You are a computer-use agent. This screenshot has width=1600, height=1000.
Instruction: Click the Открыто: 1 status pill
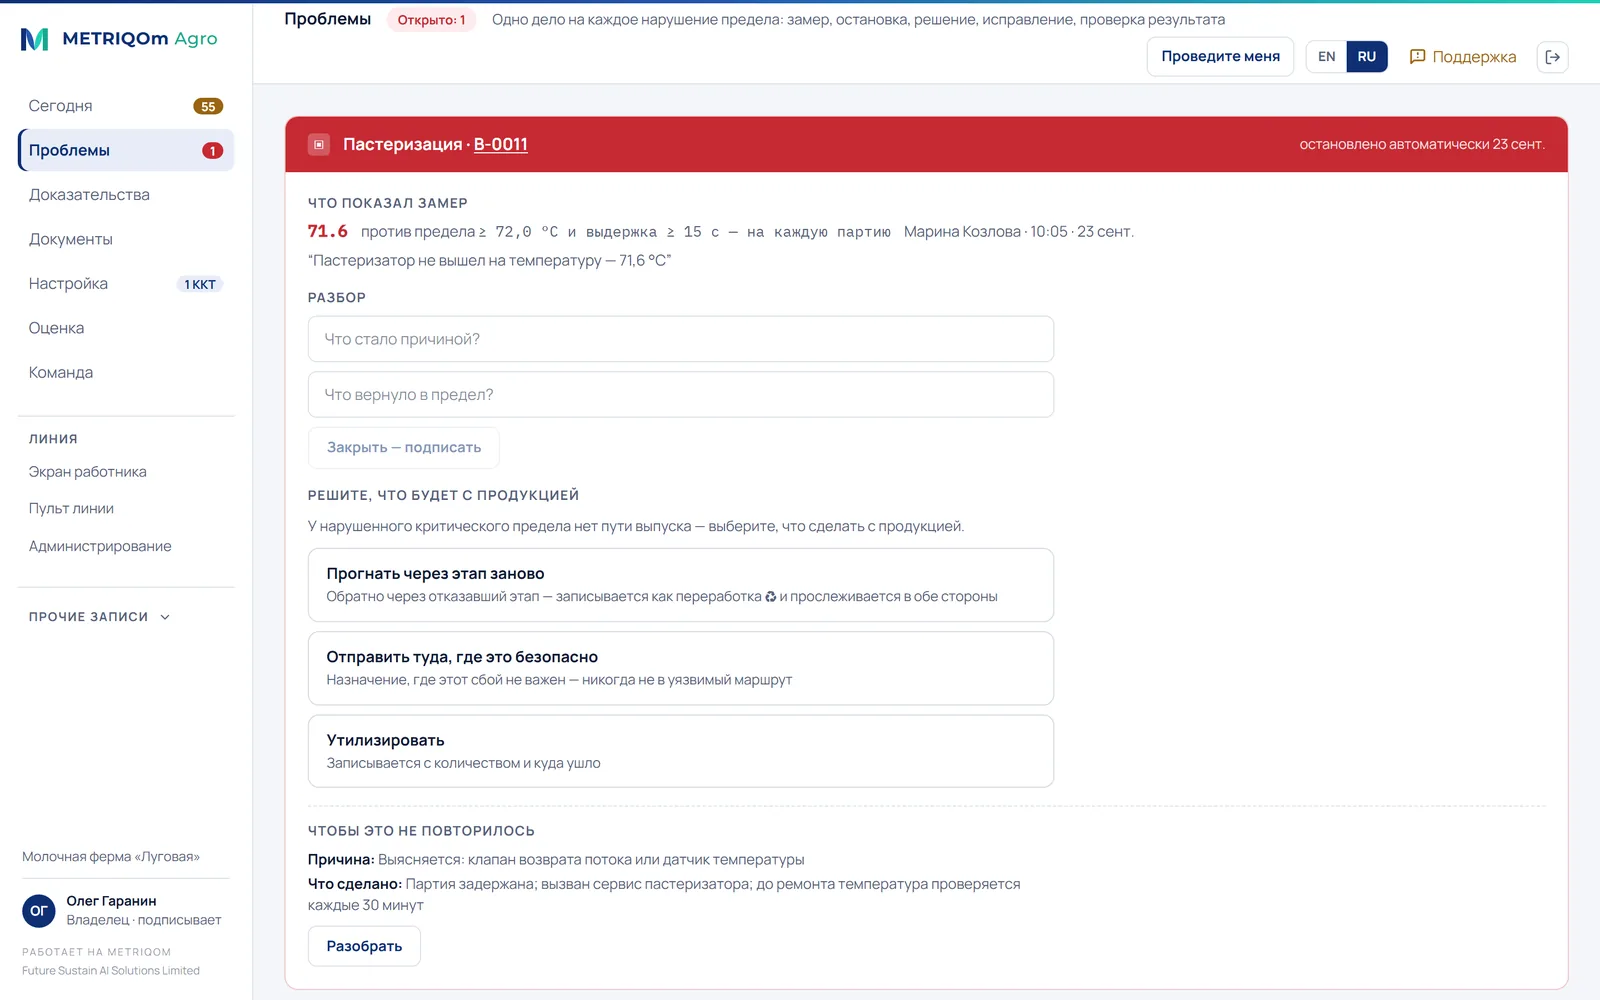pyautogui.click(x=431, y=20)
